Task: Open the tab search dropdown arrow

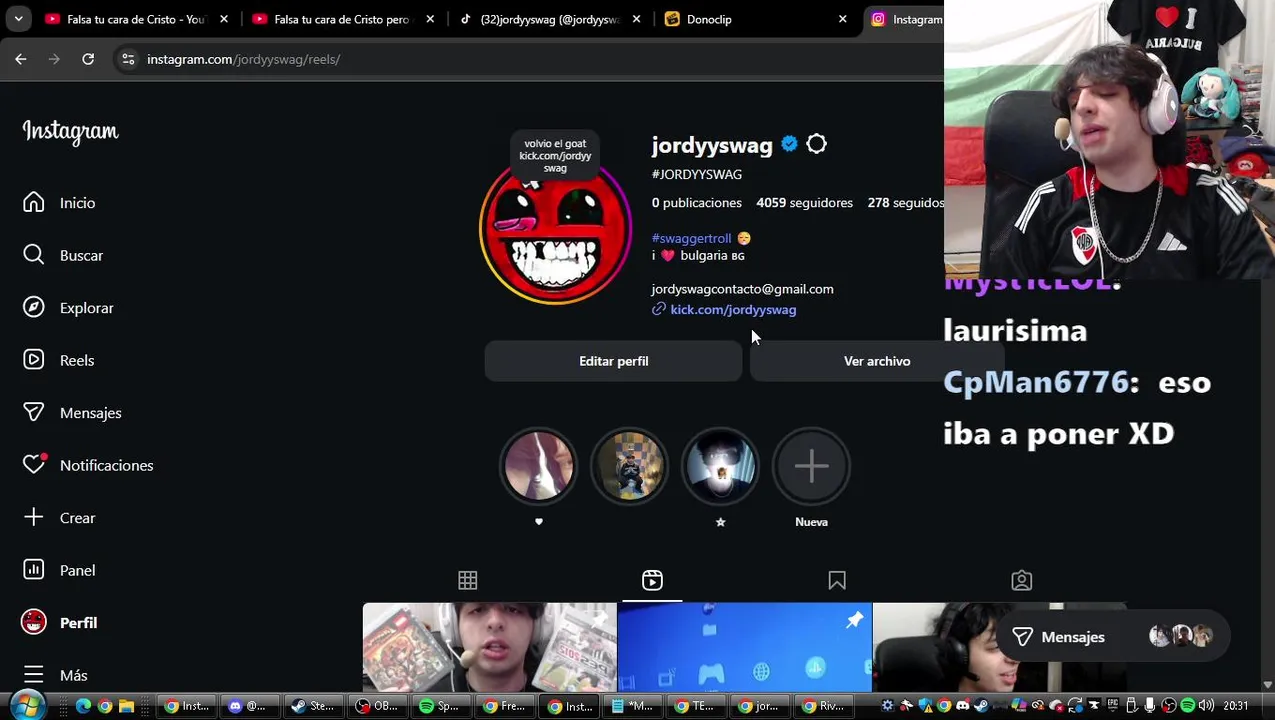Action: tap(18, 19)
